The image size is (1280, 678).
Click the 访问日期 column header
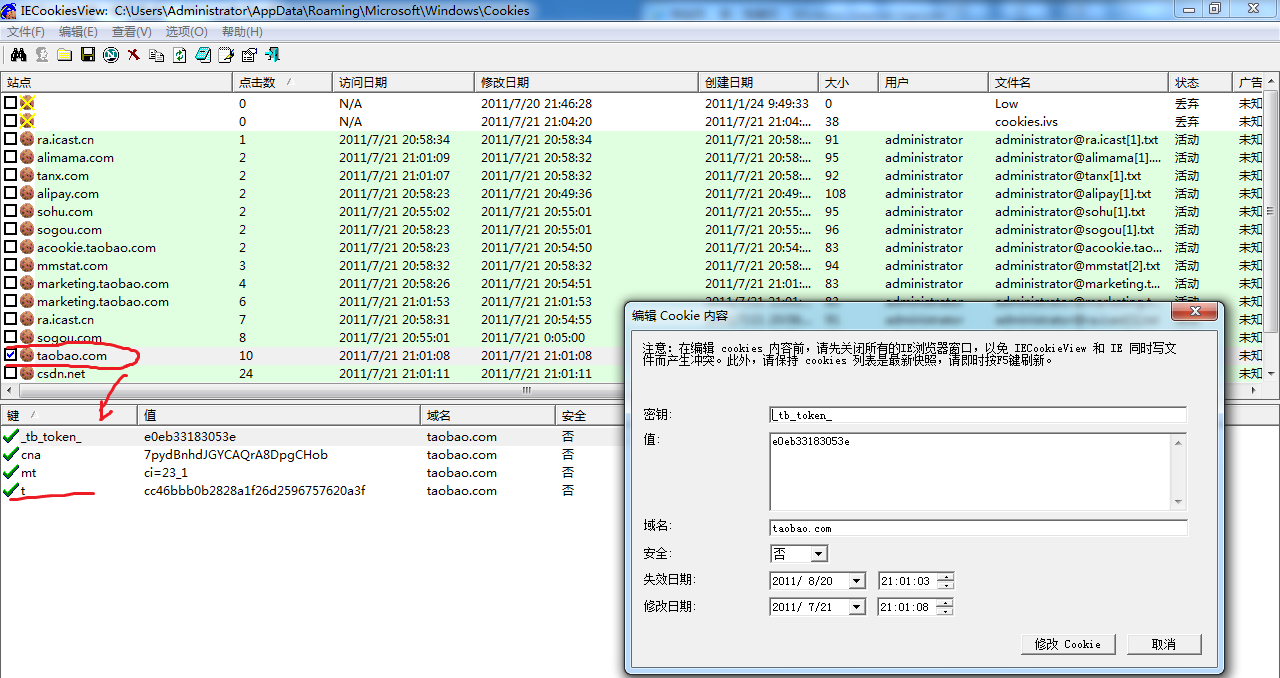pyautogui.click(x=404, y=82)
